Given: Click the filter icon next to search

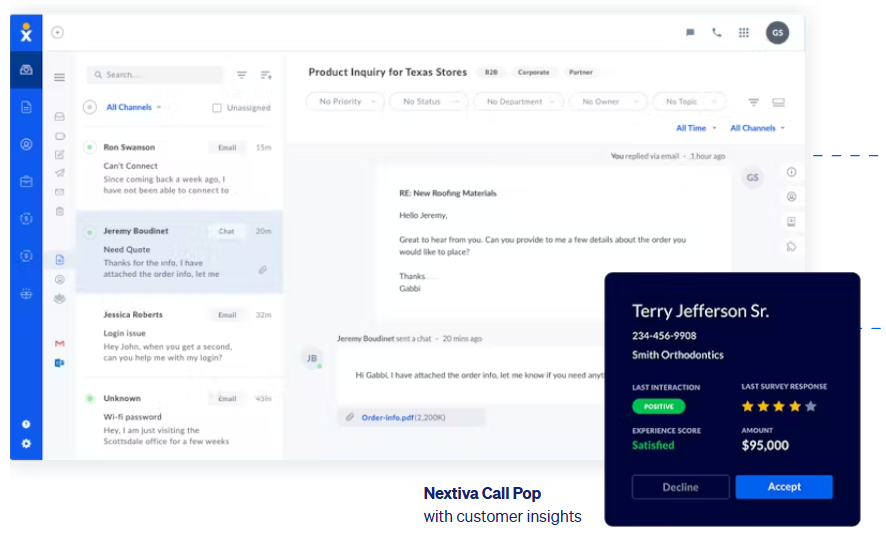Looking at the screenshot, I should tap(242, 75).
